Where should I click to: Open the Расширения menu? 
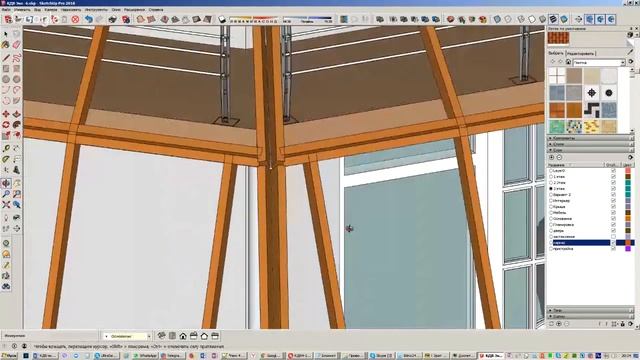tap(134, 9)
